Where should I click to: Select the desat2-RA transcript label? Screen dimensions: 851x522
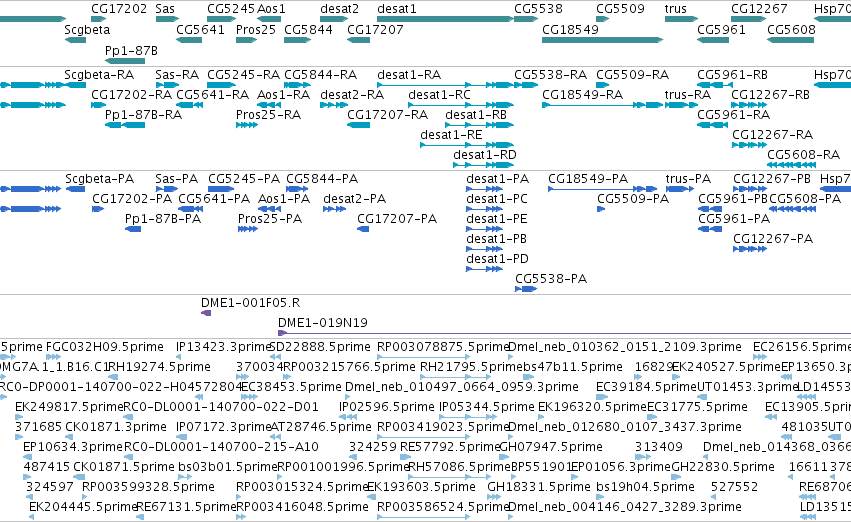coord(352,94)
